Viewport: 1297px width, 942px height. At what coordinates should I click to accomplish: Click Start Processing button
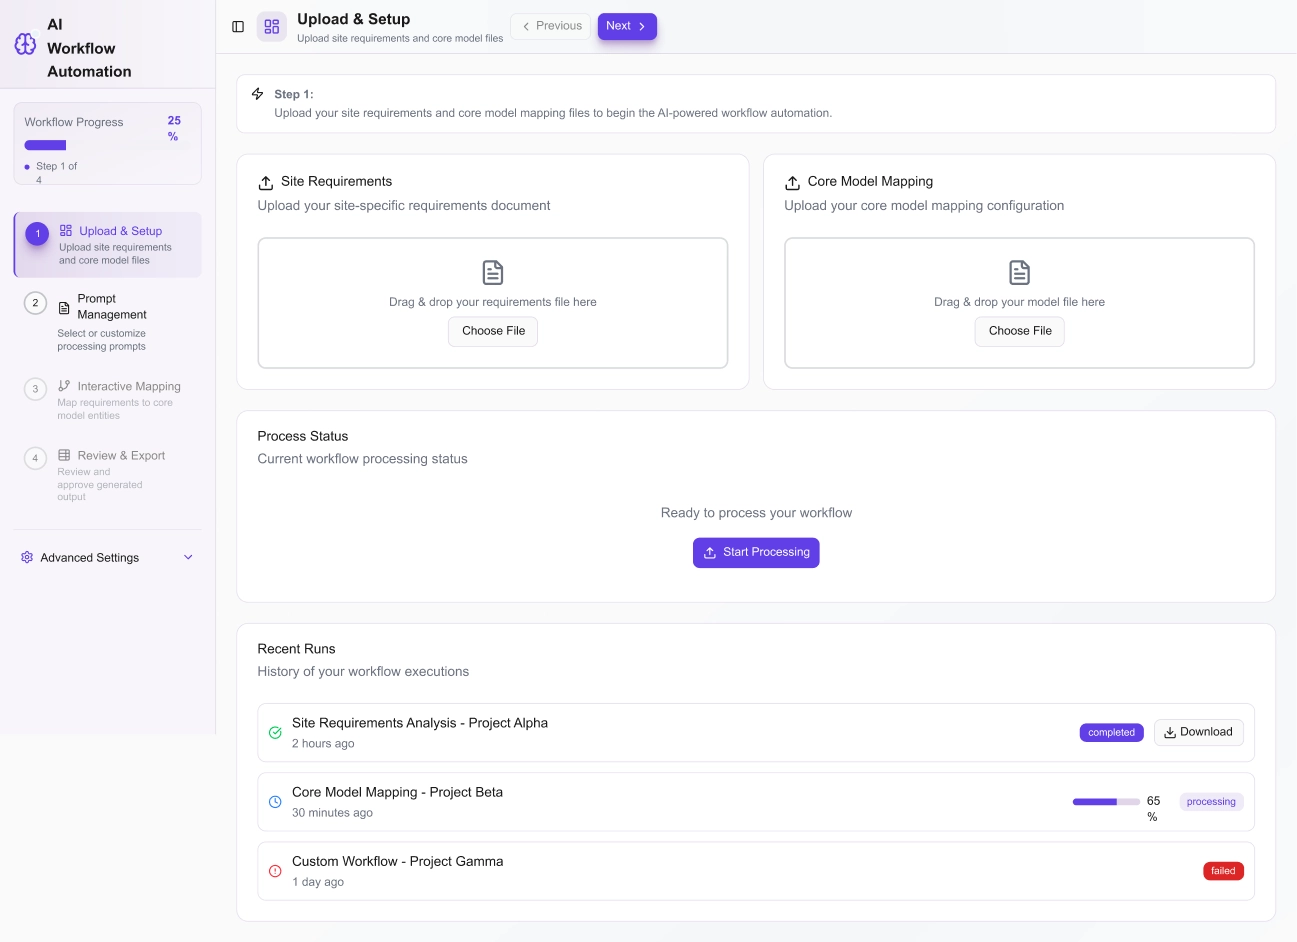pos(756,553)
